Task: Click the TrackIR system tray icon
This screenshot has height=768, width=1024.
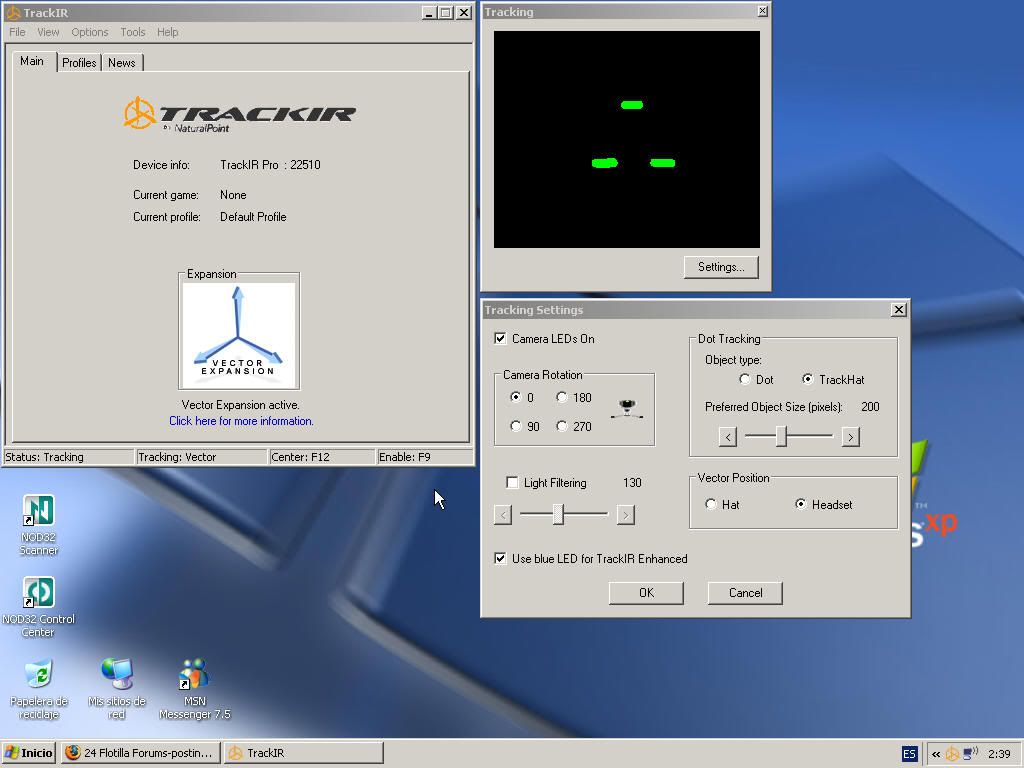Action: pos(953,754)
